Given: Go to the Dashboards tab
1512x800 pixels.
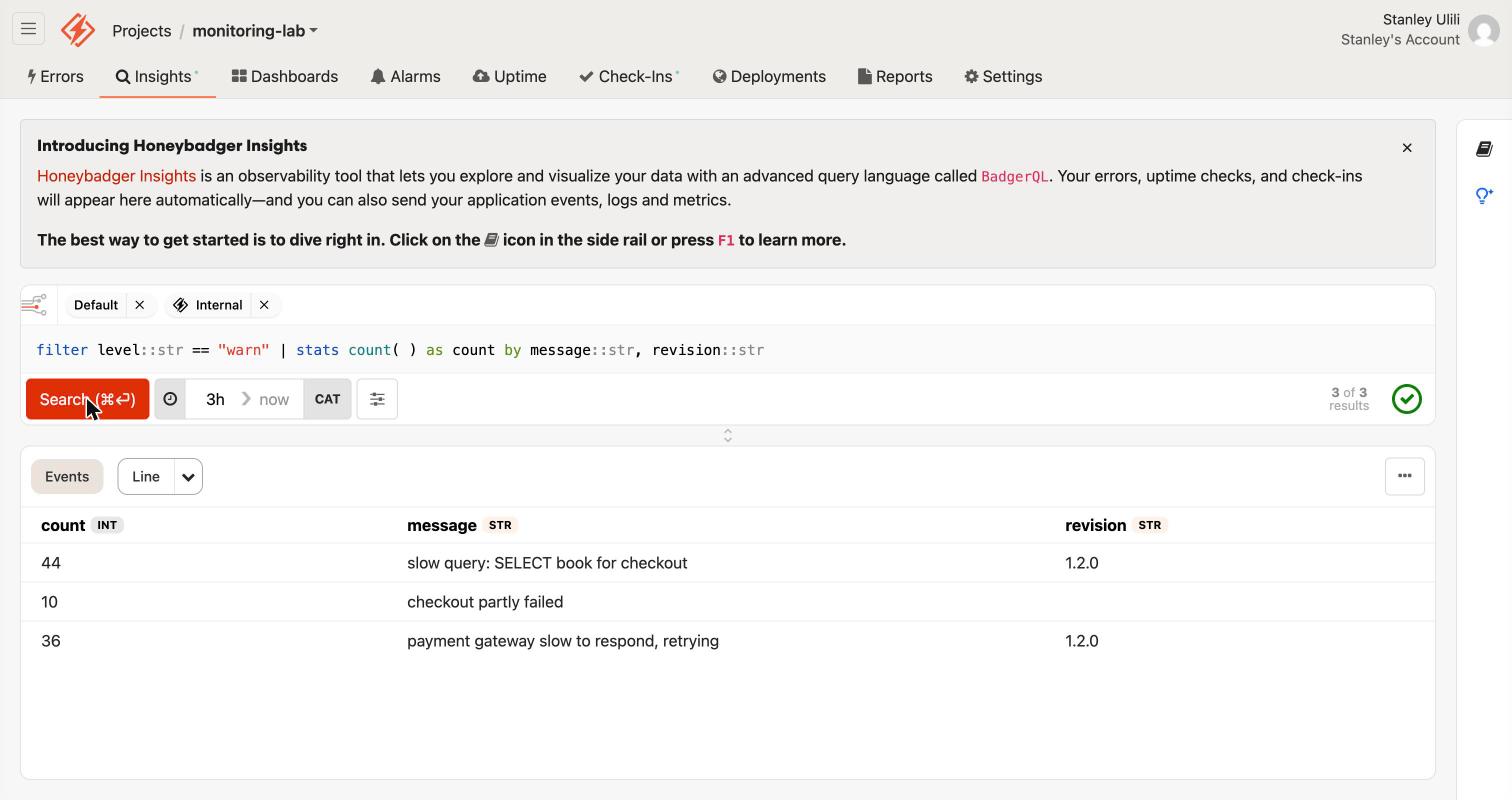Looking at the screenshot, I should point(285,77).
